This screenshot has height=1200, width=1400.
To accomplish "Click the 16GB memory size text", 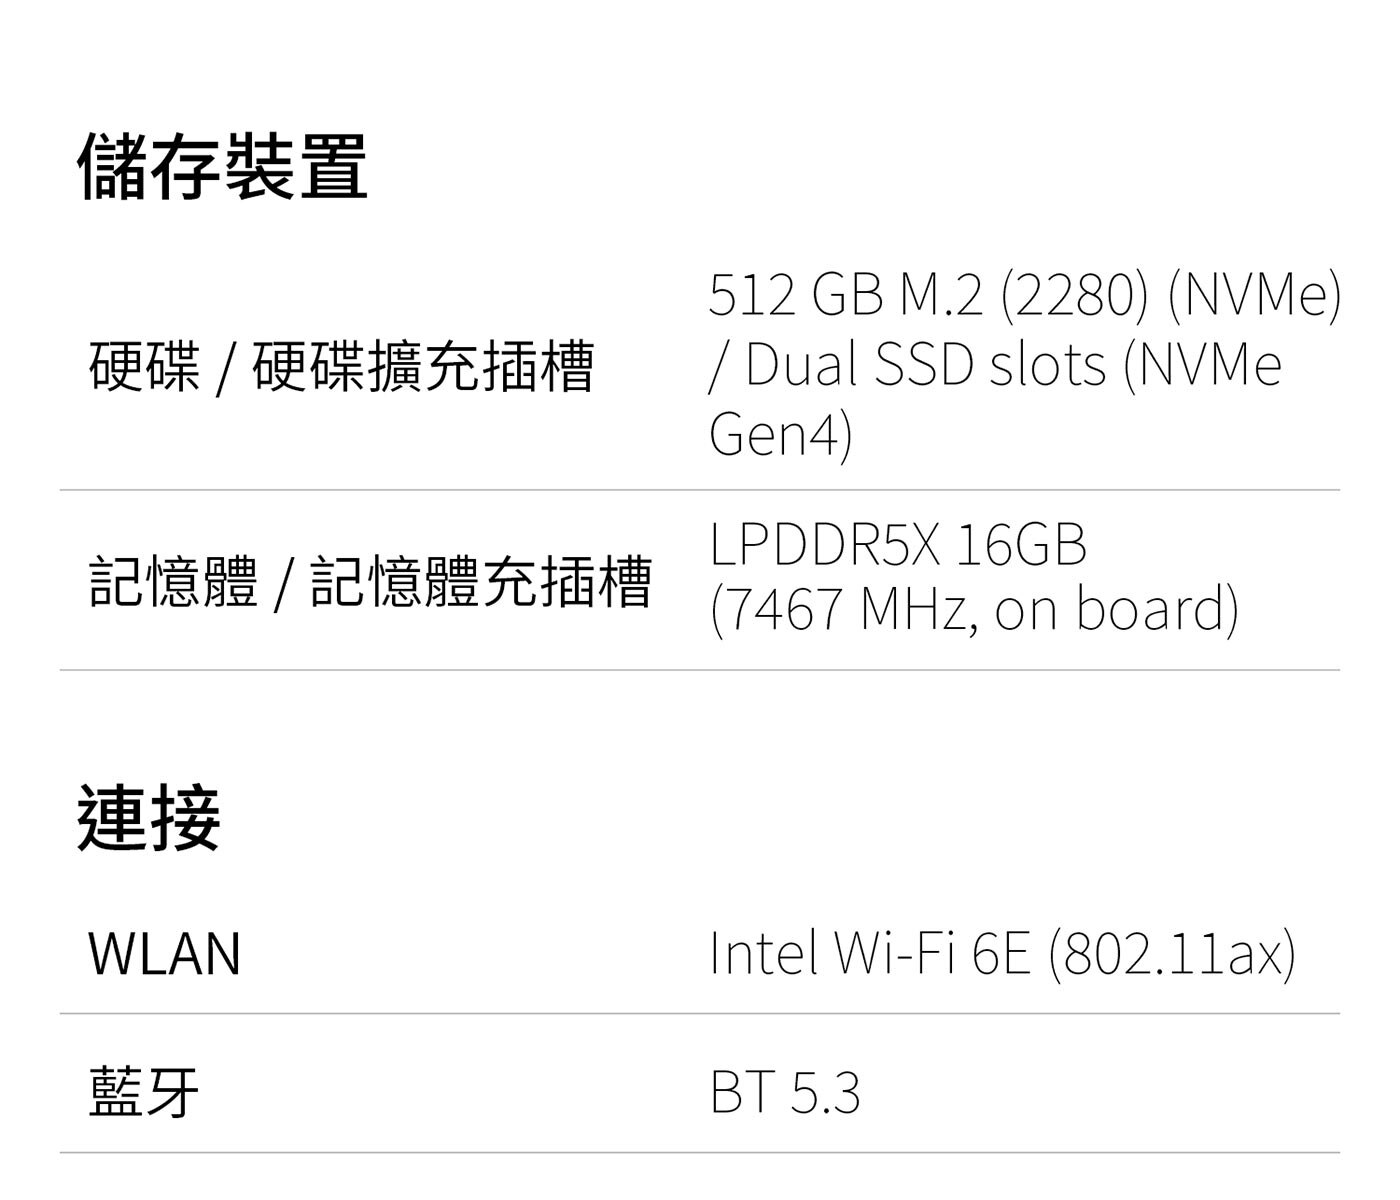I will click(x=1020, y=546).
